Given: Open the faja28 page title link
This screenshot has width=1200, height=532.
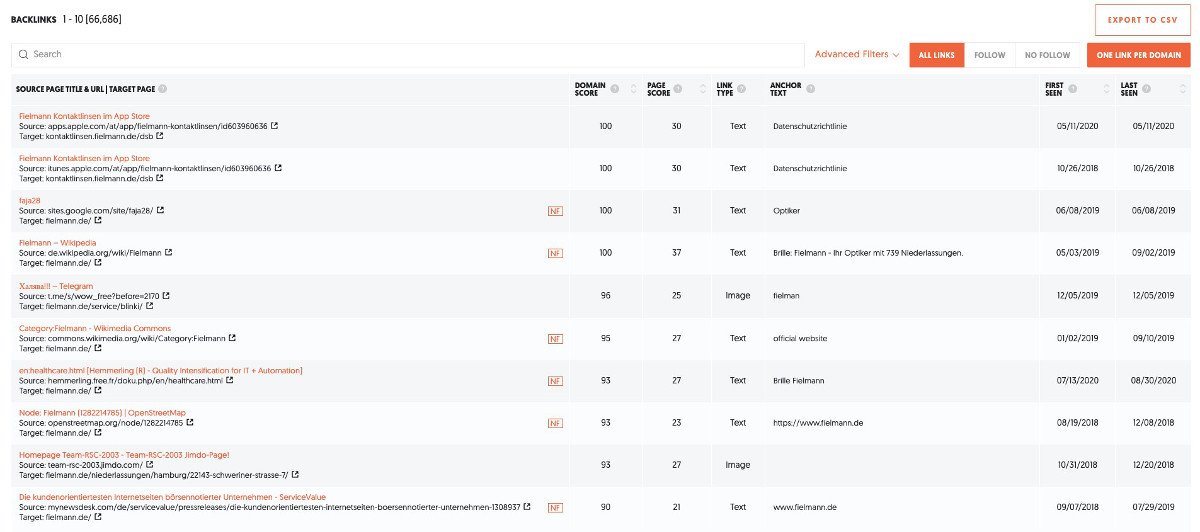Looking at the screenshot, I should 29,200.
